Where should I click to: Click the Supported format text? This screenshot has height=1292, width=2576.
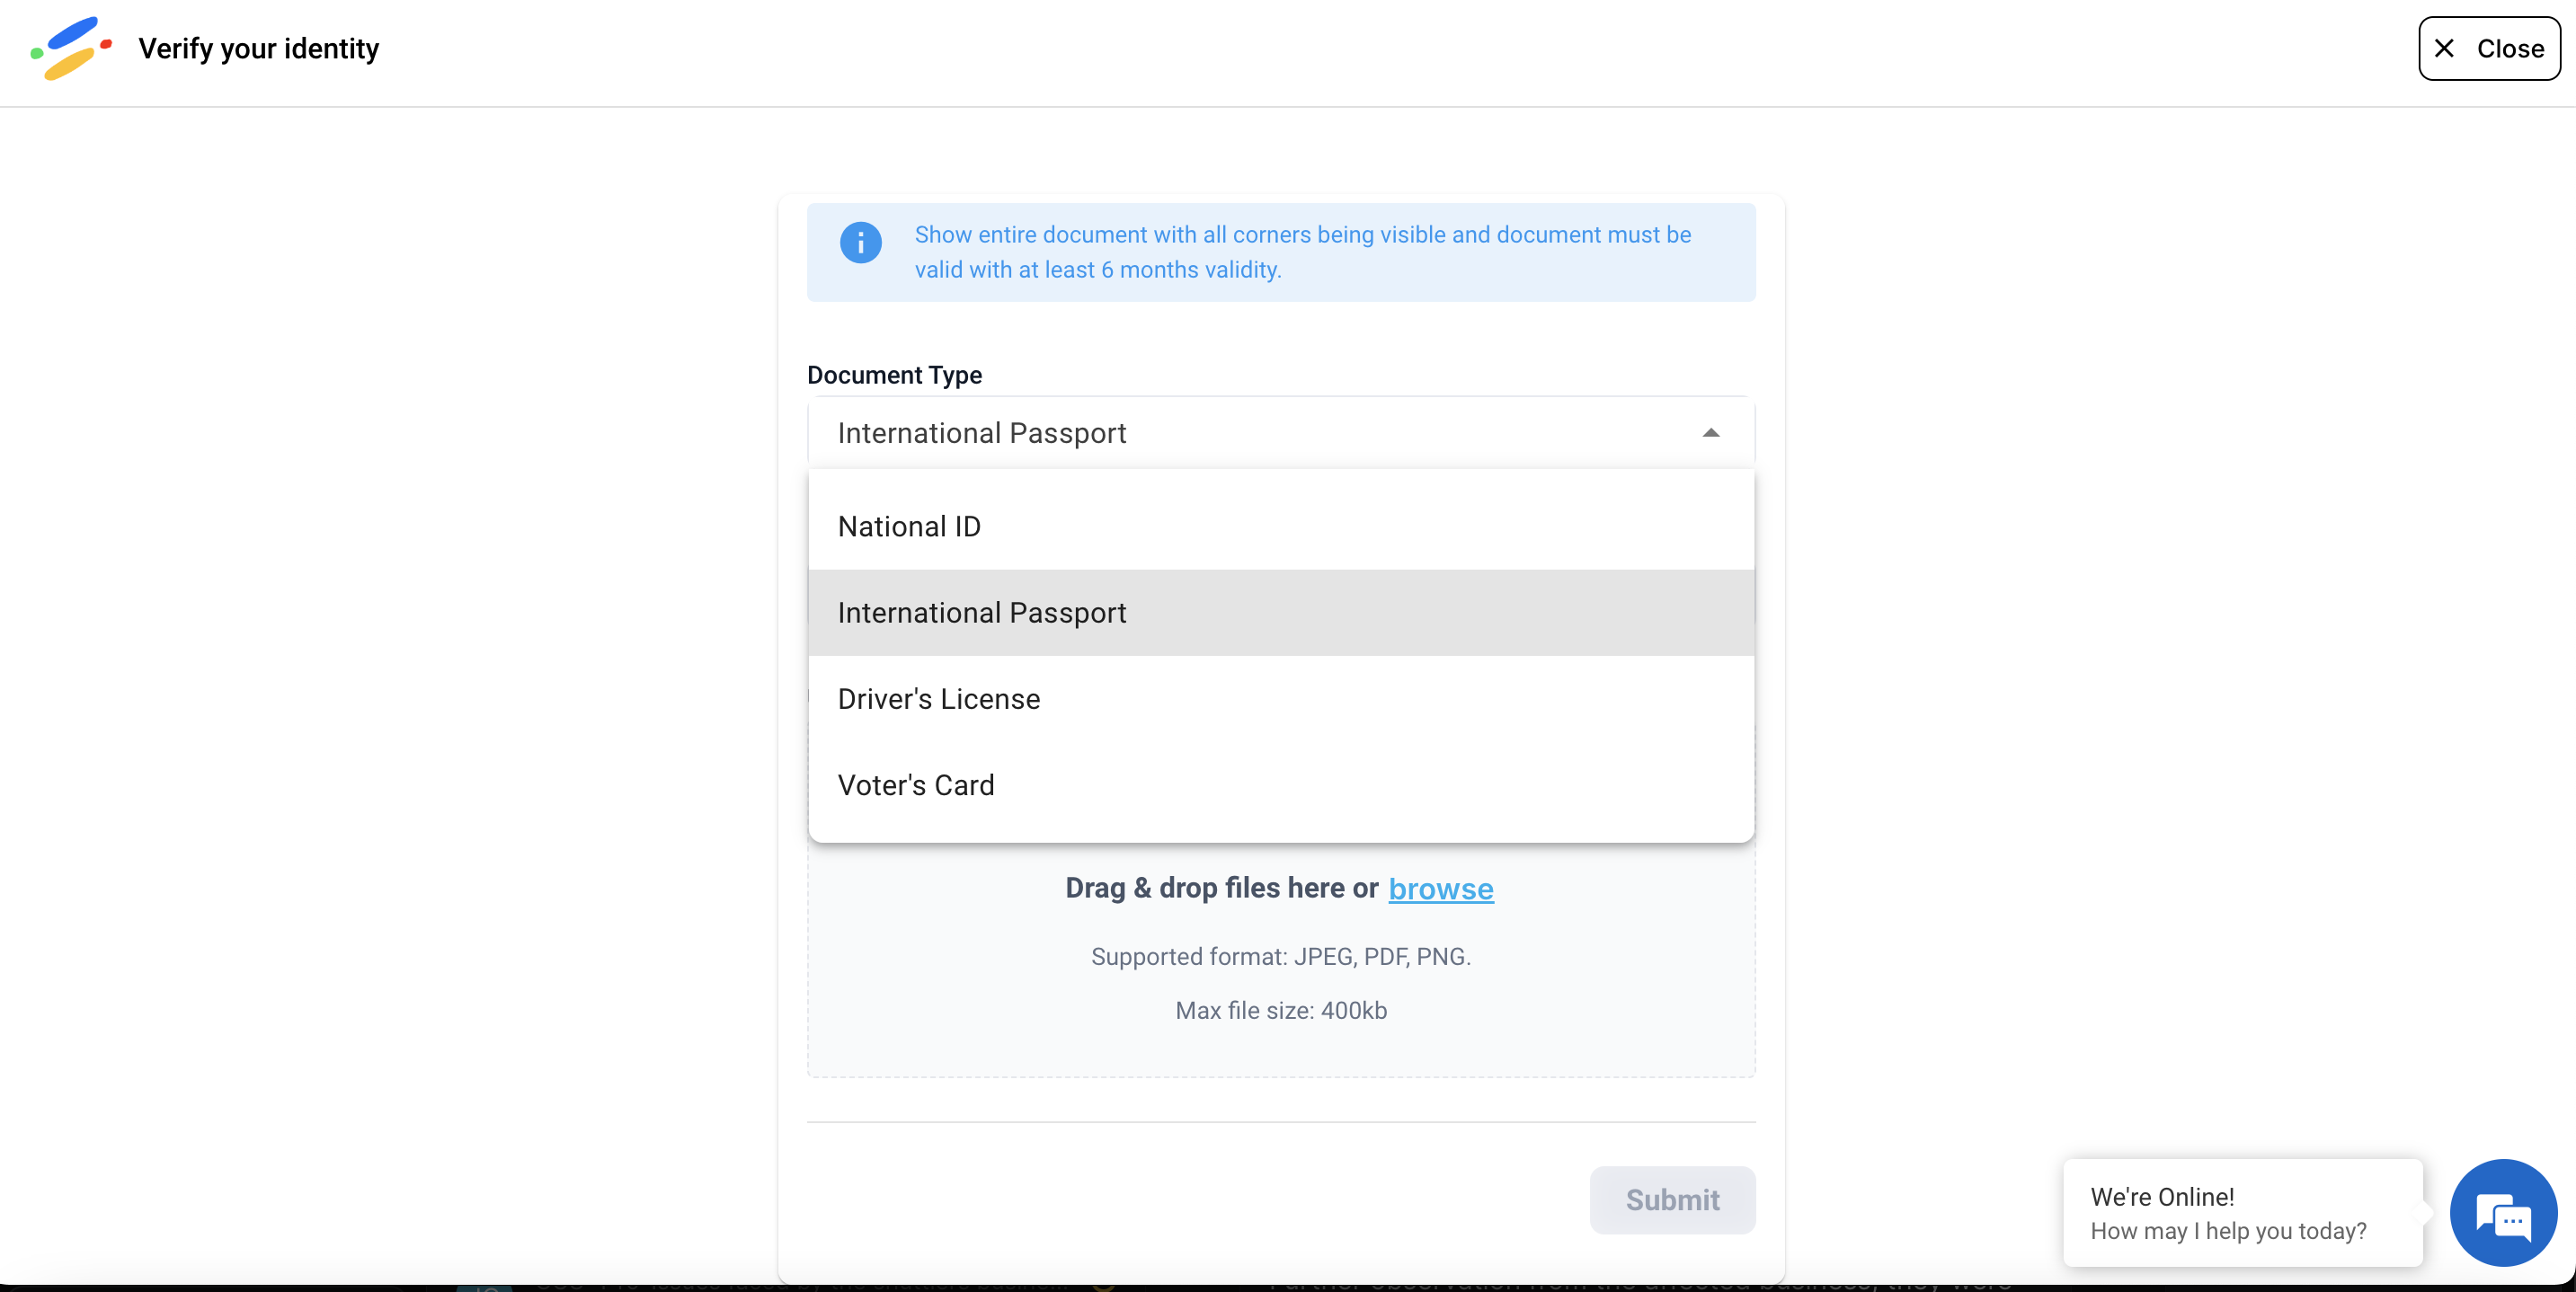(1281, 956)
